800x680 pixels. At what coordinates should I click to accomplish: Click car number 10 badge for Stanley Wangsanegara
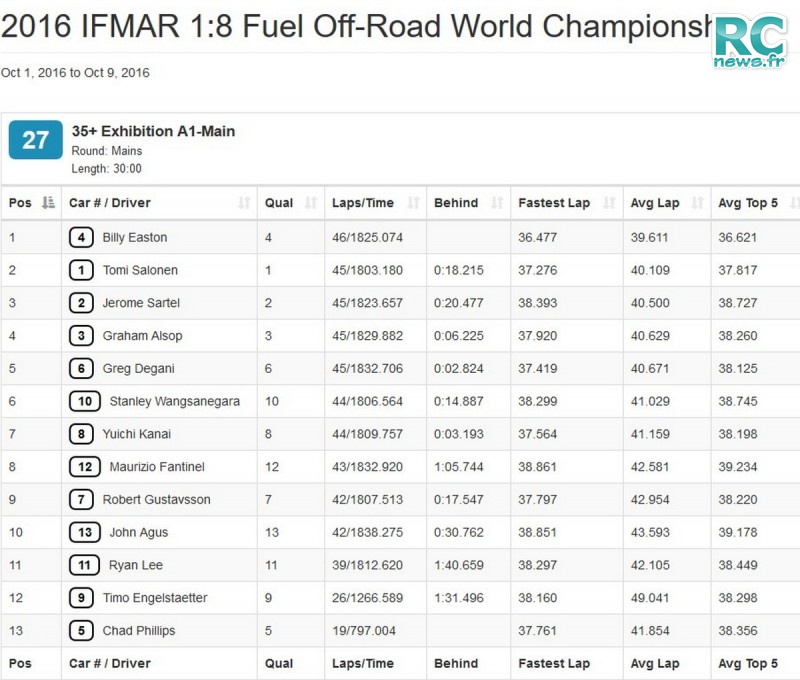84,401
